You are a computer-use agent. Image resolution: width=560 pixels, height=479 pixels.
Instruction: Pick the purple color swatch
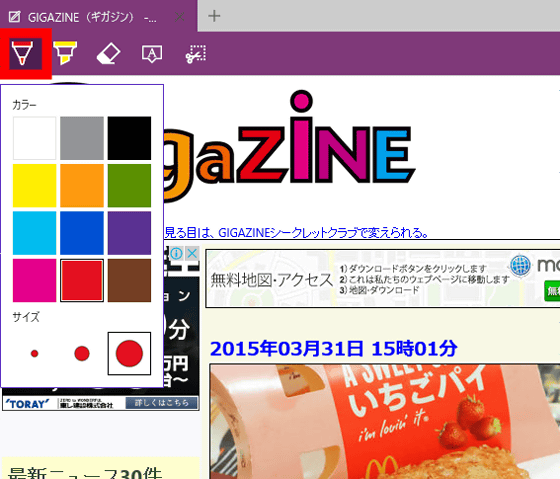point(129,233)
